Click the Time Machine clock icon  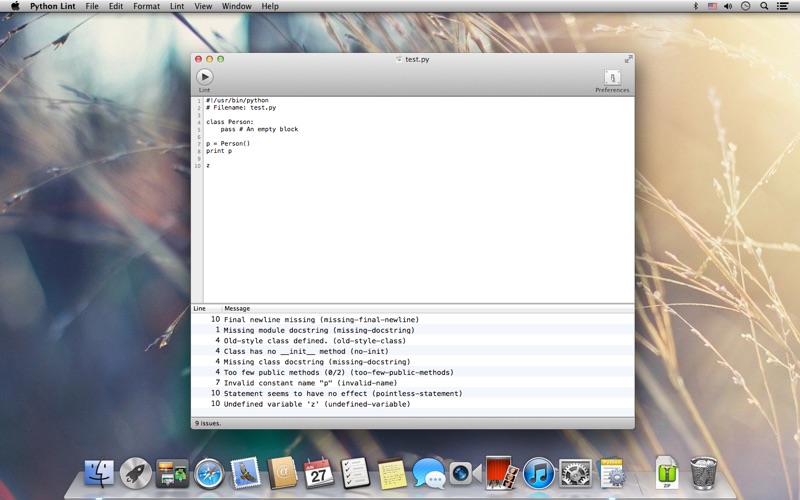(x=745, y=6)
